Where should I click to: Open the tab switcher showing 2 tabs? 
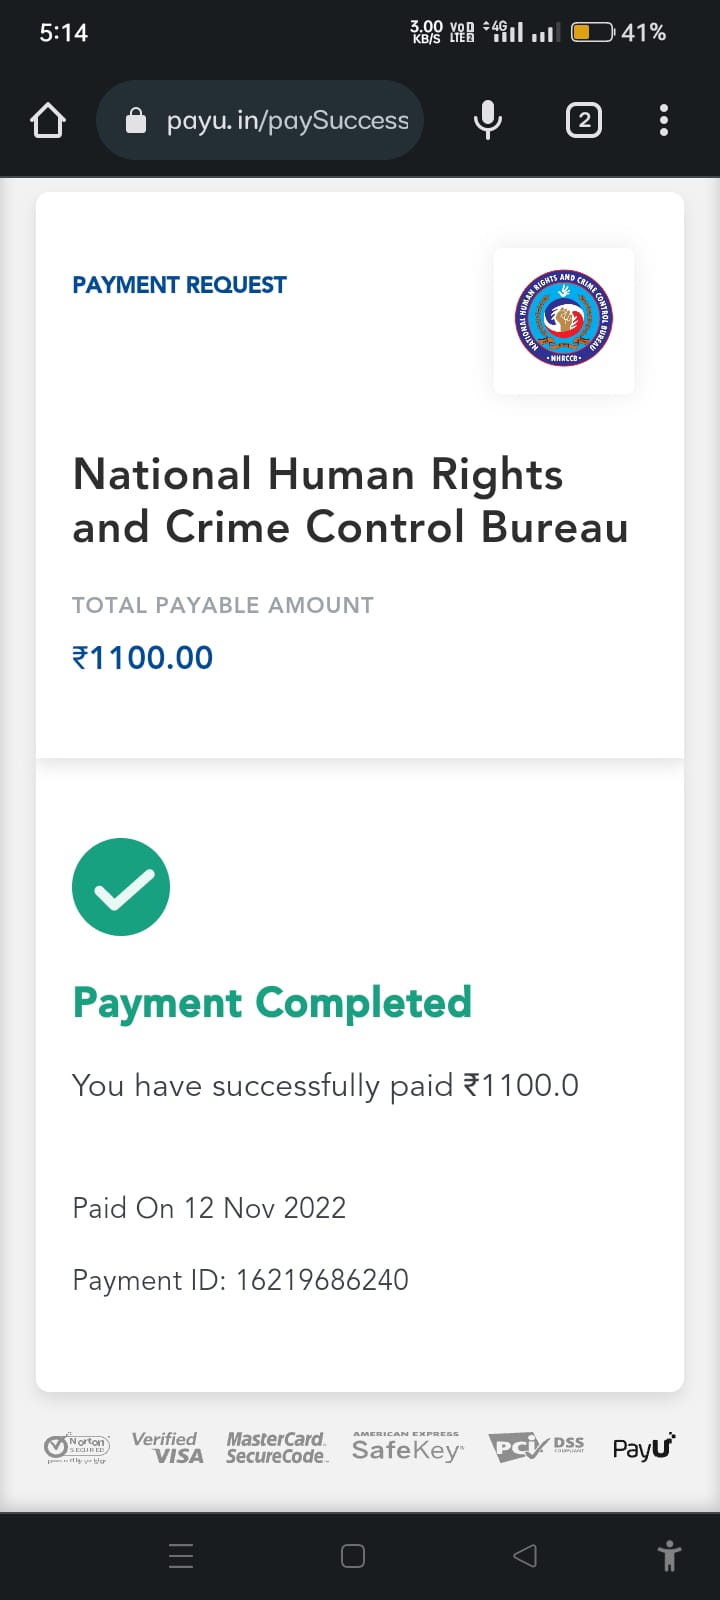(x=584, y=121)
